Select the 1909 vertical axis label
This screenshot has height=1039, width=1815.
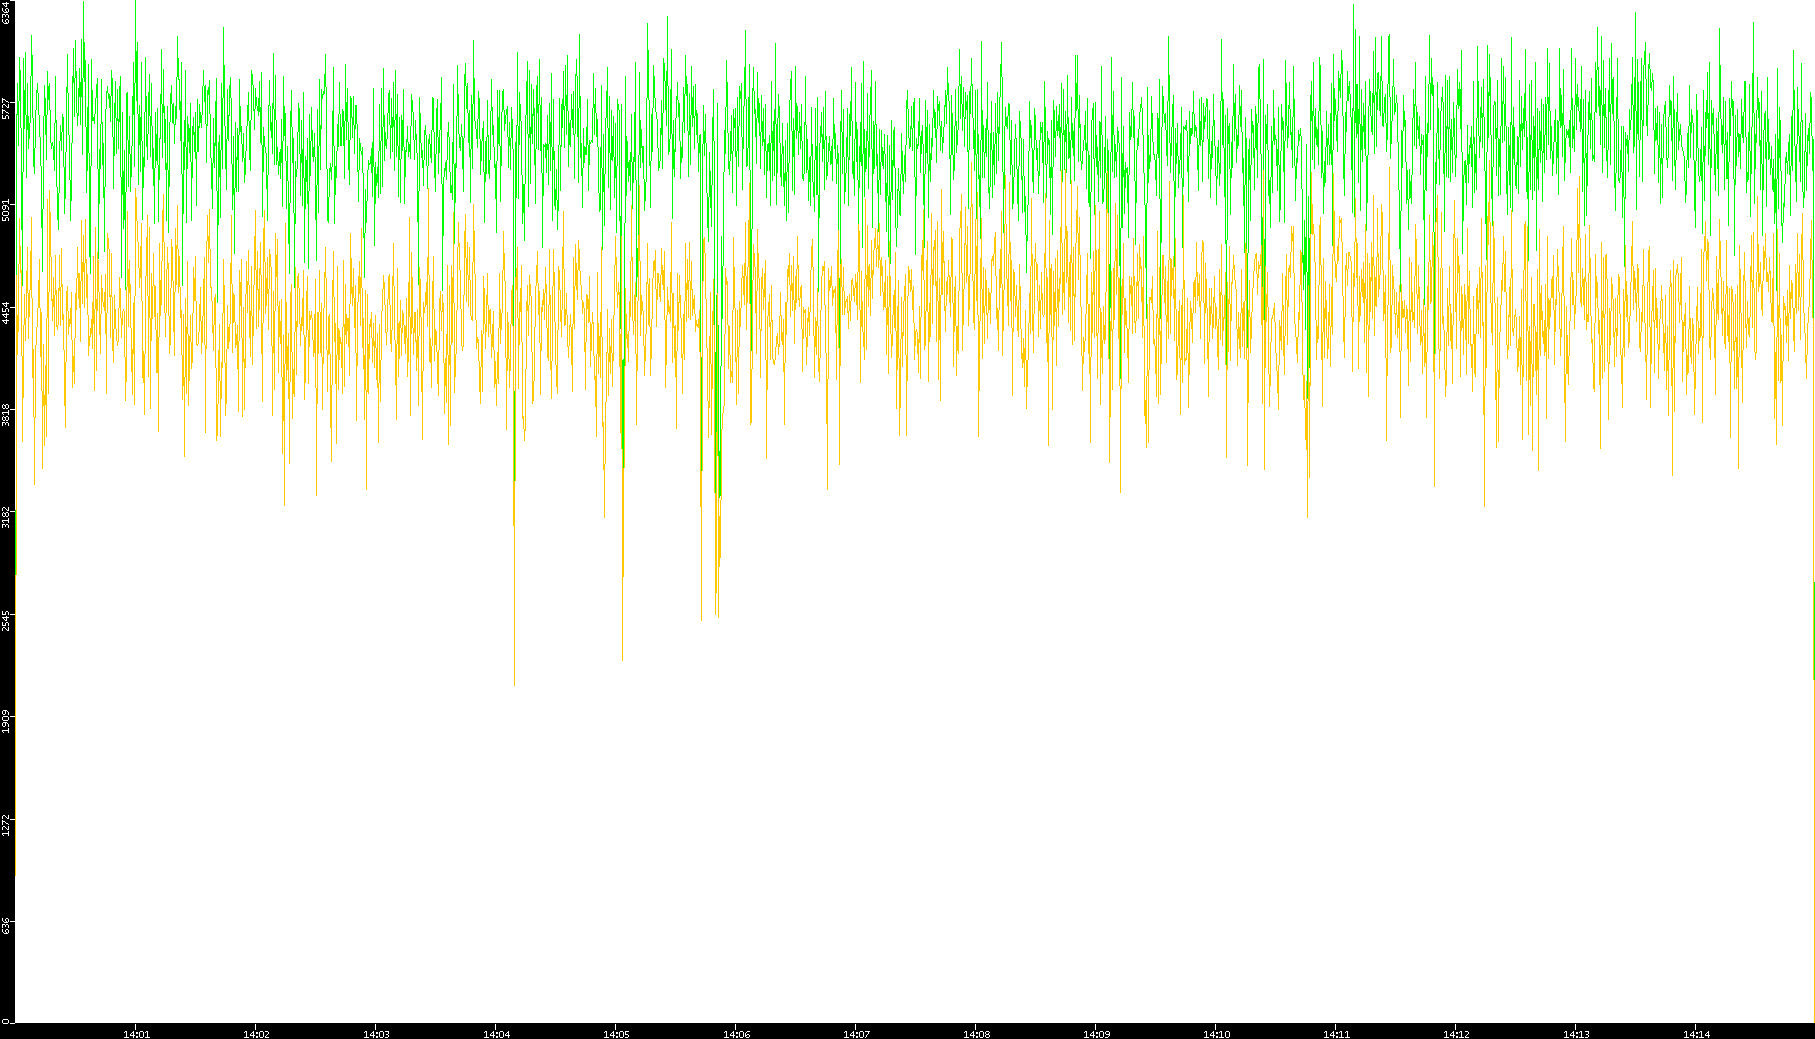[7, 721]
